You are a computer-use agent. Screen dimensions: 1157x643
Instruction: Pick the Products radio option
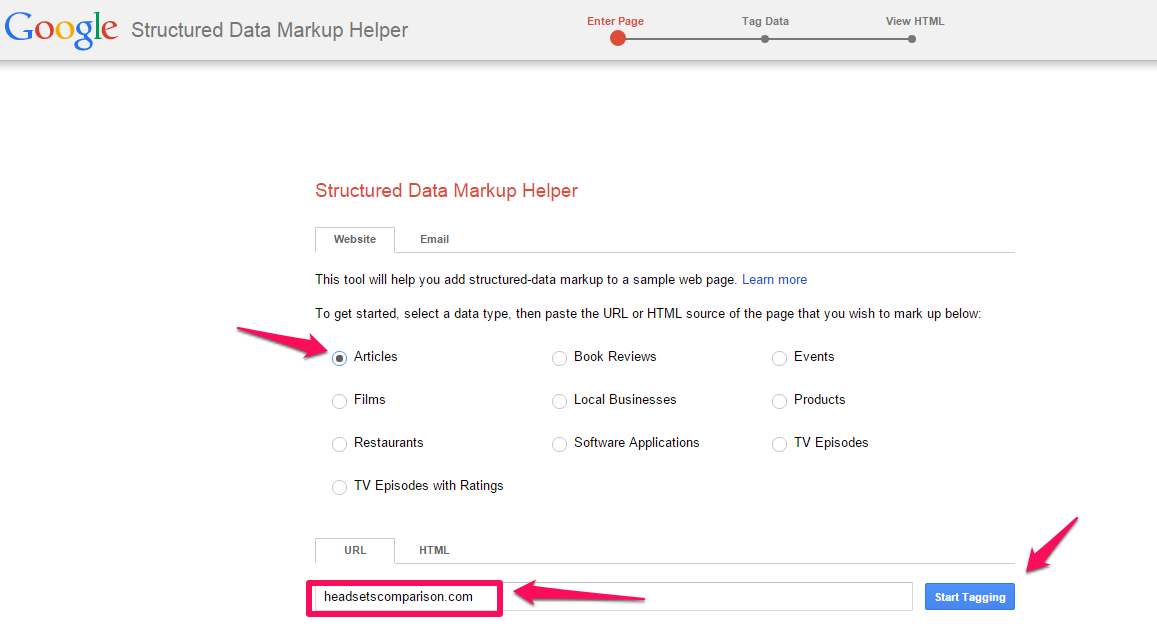click(x=779, y=401)
